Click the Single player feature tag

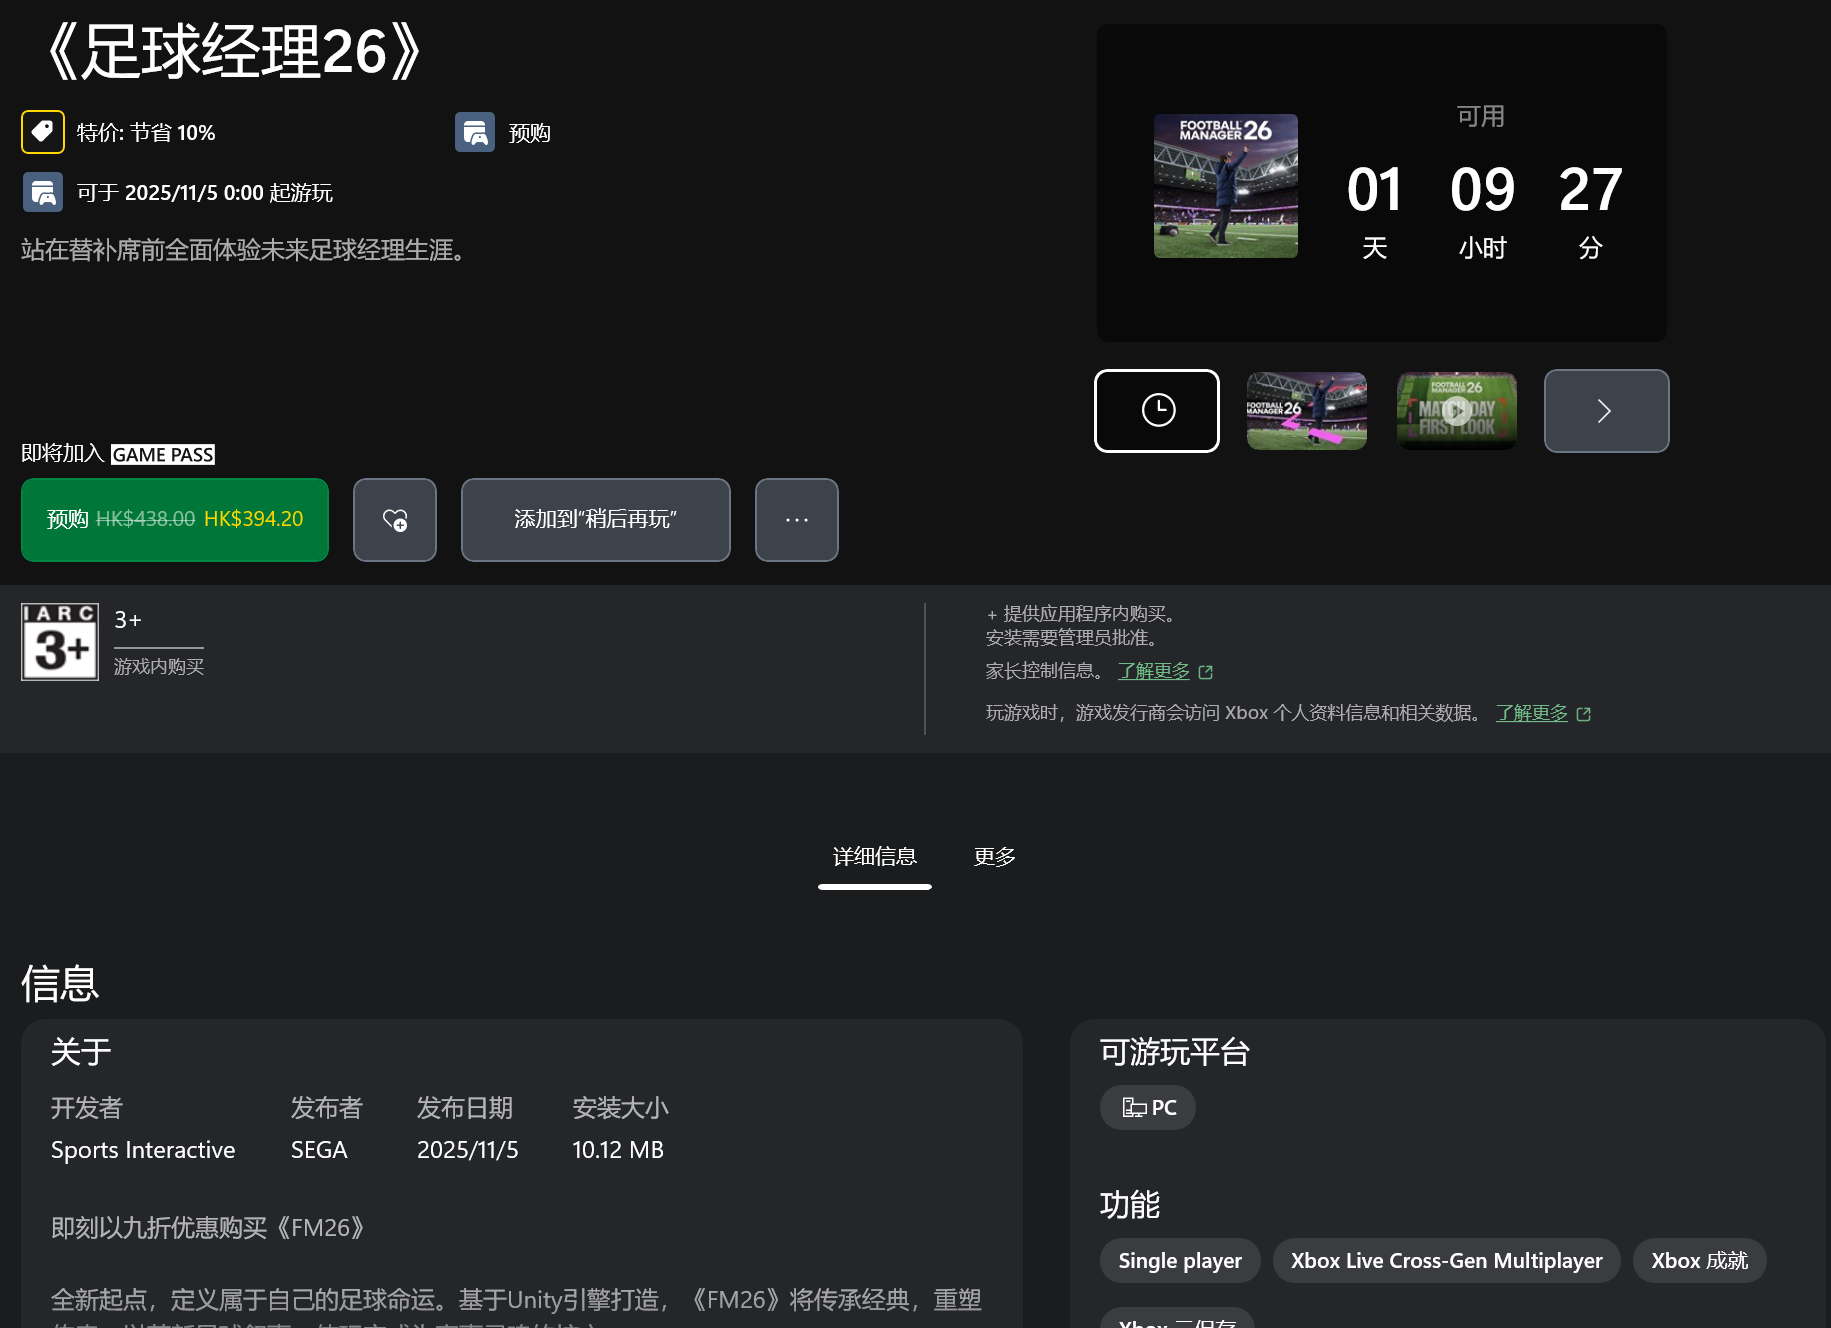1180,1261
